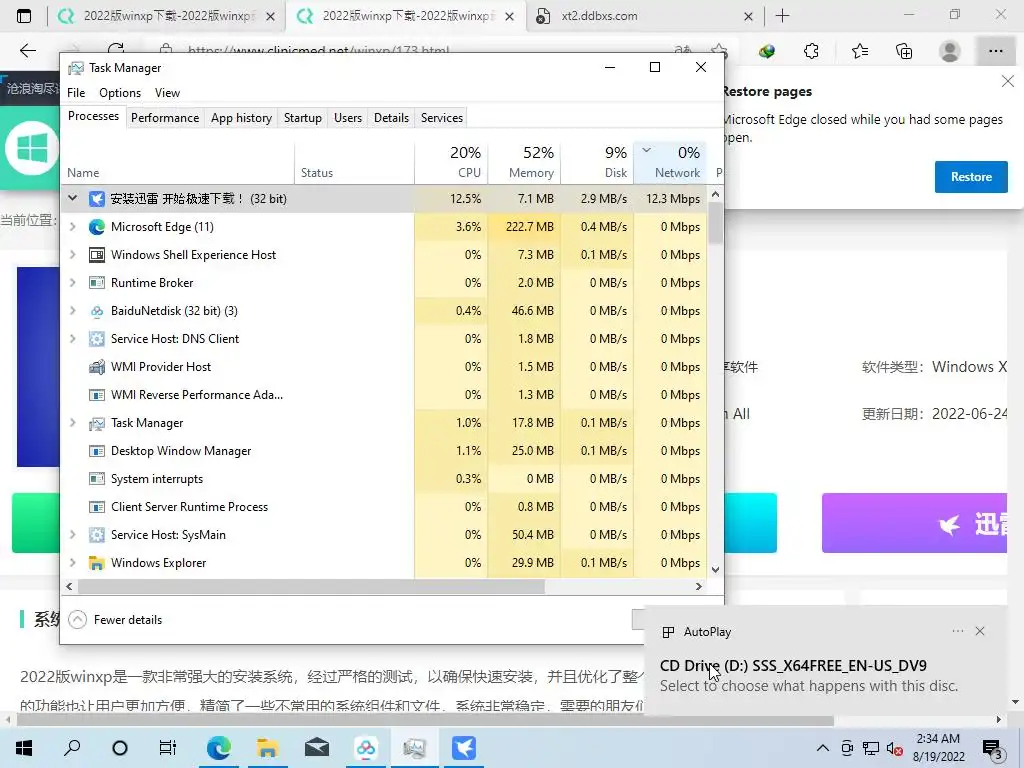Expand the BaiduNetdisk (32 bit) group
1024x768 pixels.
(x=72, y=311)
